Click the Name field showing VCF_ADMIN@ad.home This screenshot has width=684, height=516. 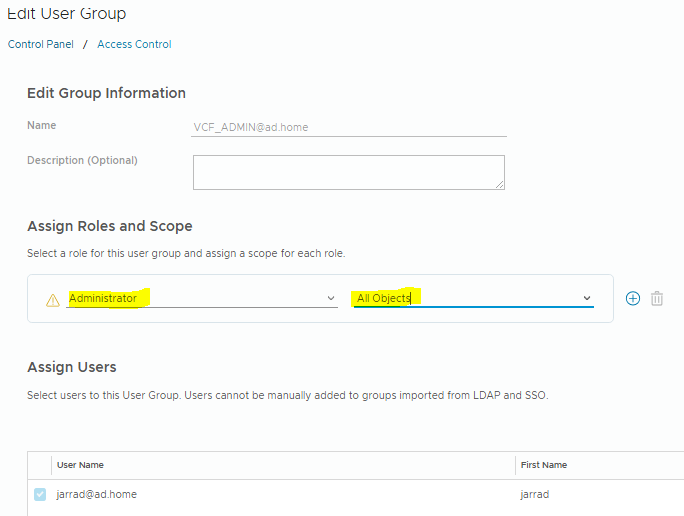[348, 127]
